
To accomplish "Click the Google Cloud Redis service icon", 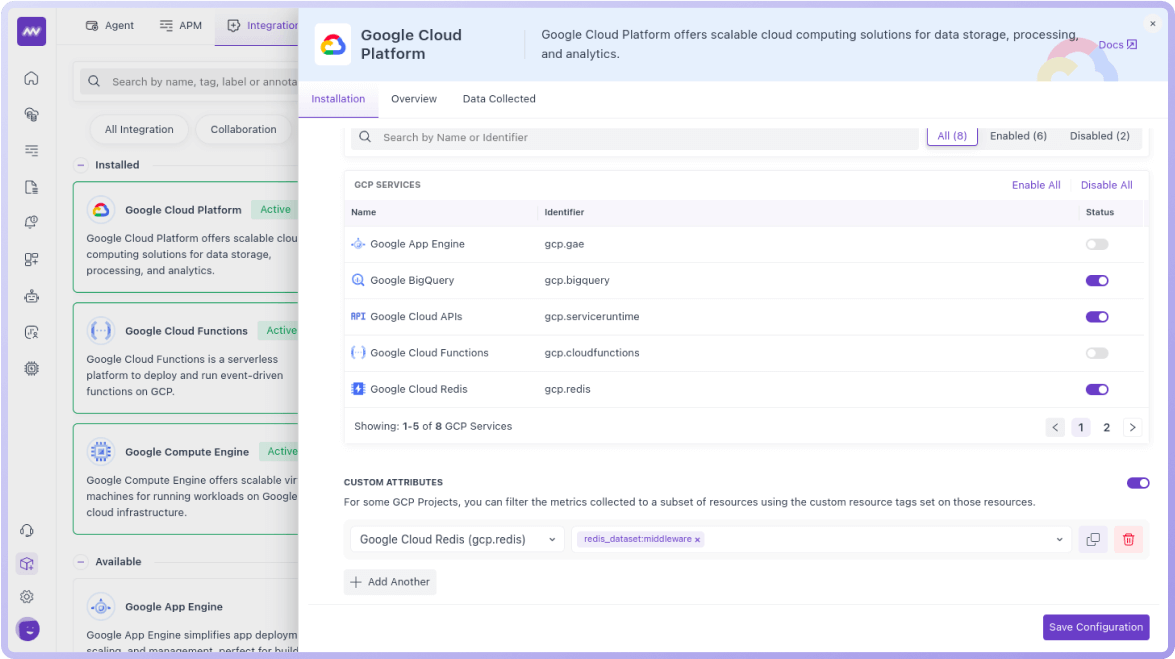I will click(x=358, y=389).
